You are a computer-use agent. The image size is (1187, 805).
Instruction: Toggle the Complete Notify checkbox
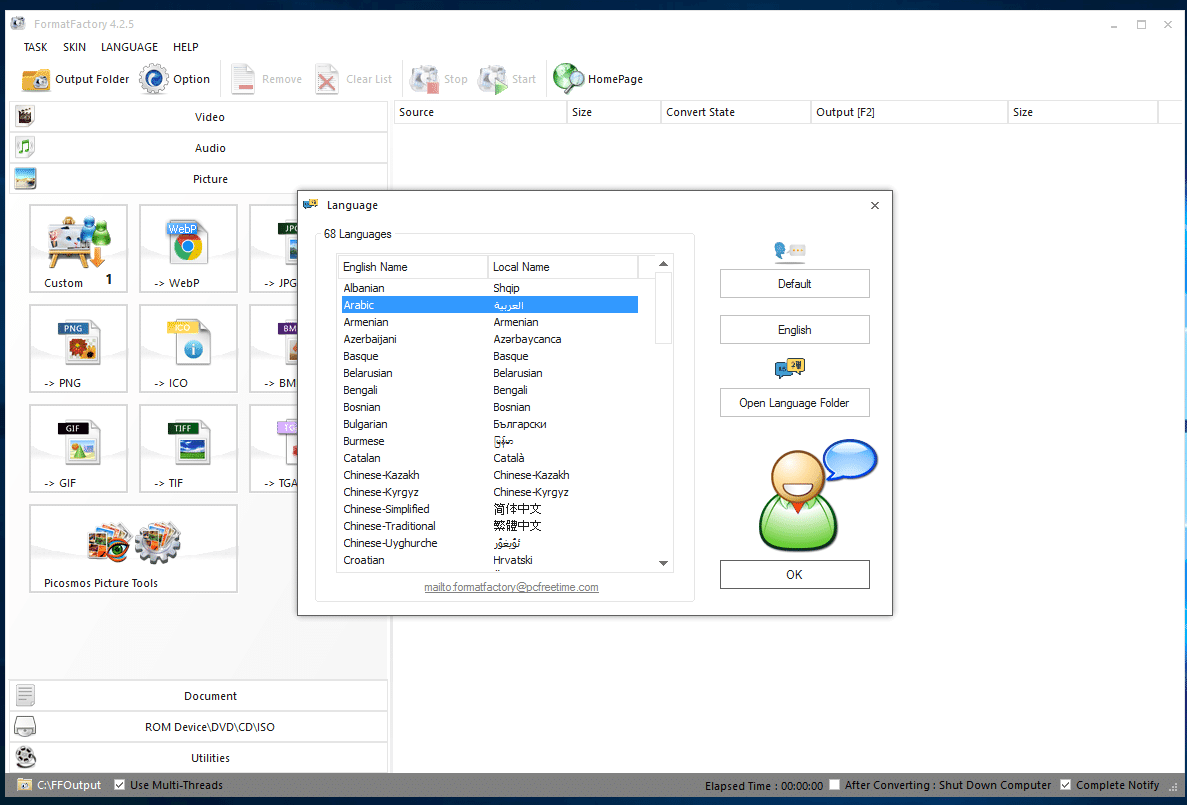[1066, 785]
